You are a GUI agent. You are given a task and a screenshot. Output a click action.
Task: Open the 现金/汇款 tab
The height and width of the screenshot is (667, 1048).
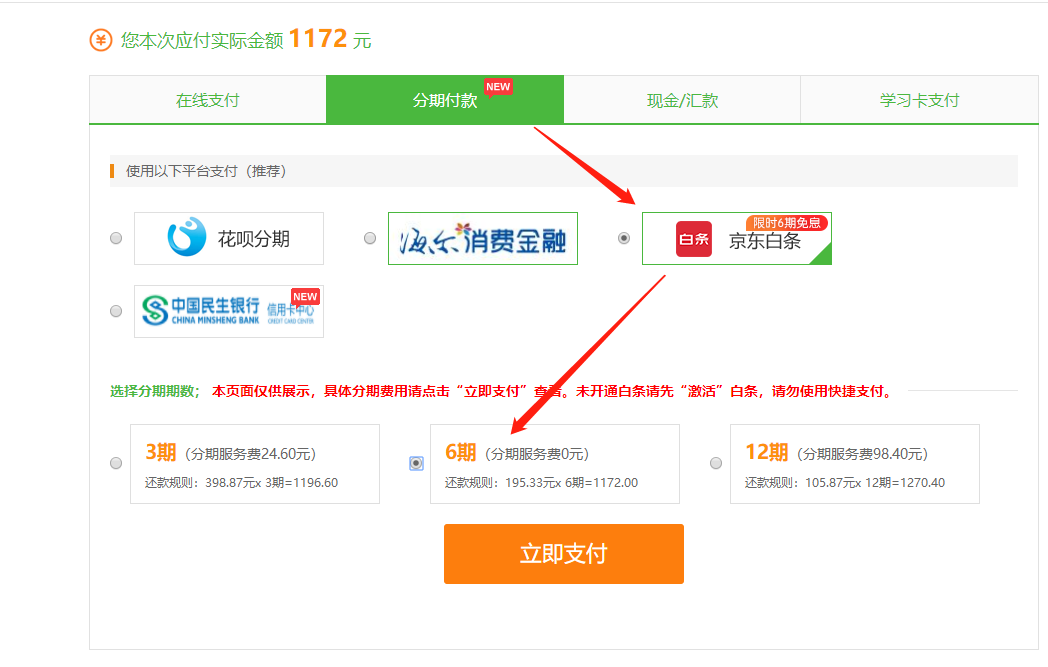coord(682,100)
